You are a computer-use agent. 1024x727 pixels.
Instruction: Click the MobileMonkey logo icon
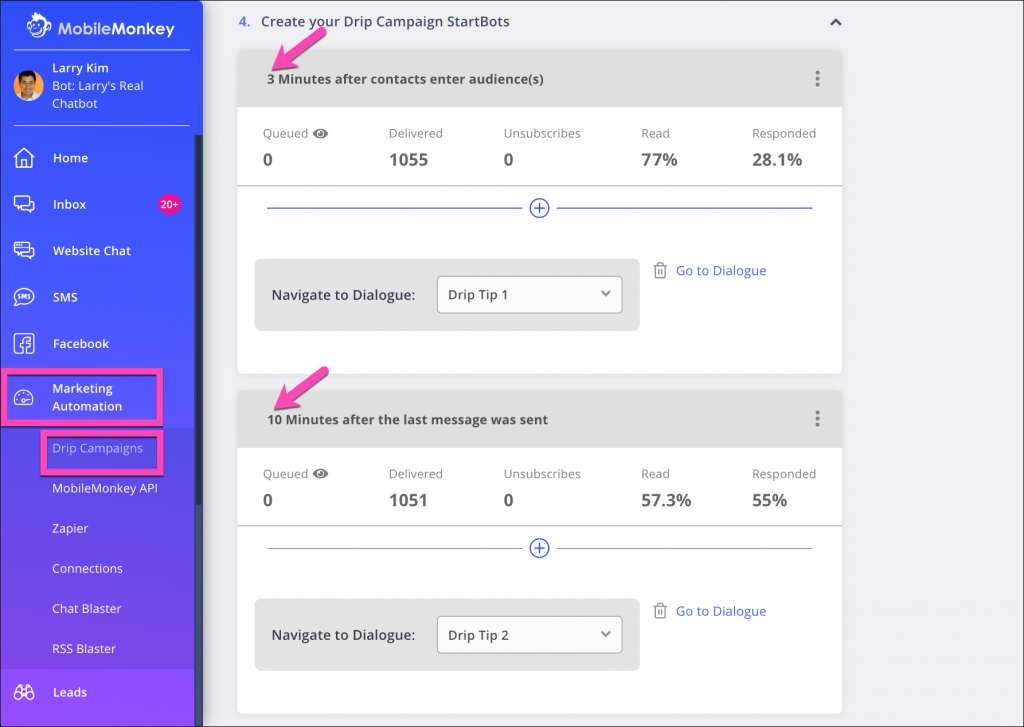click(x=39, y=26)
